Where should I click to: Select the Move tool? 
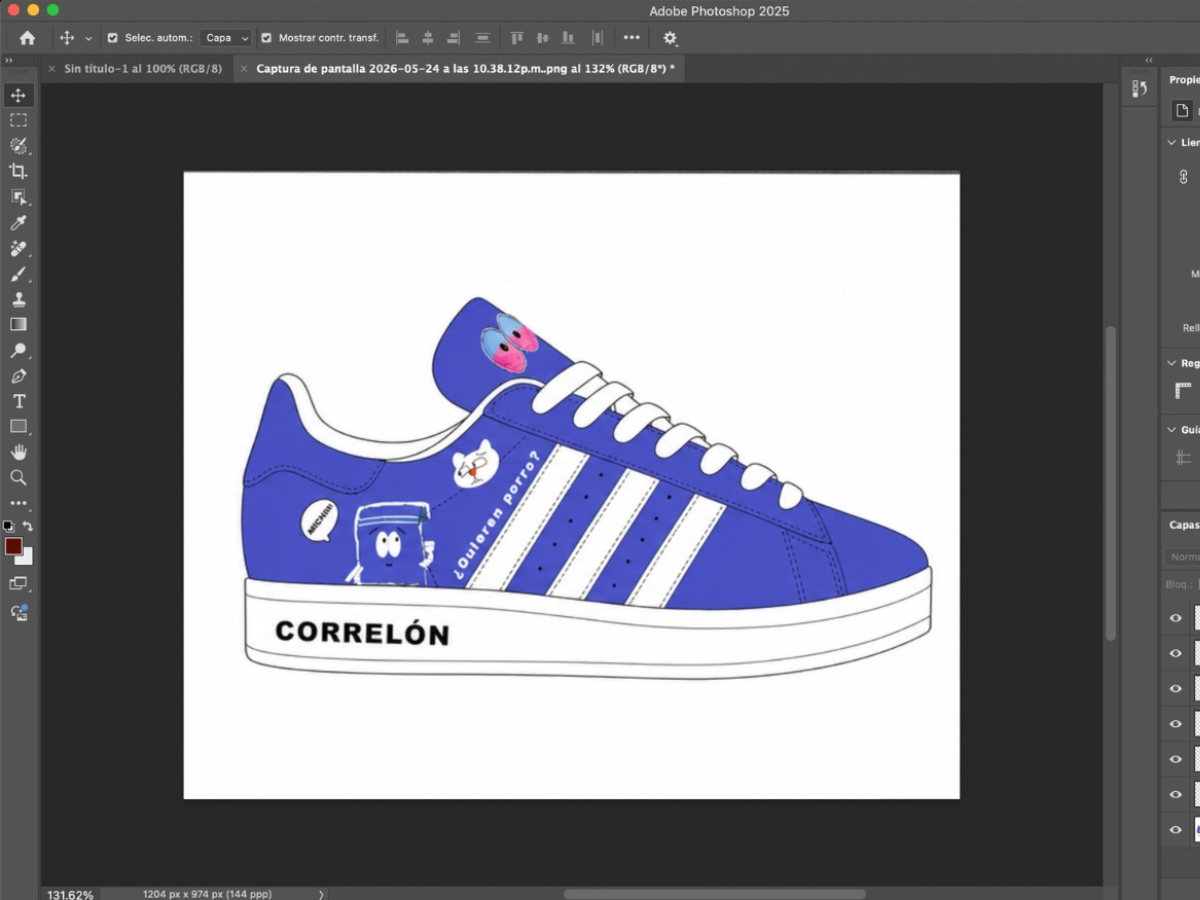point(18,95)
